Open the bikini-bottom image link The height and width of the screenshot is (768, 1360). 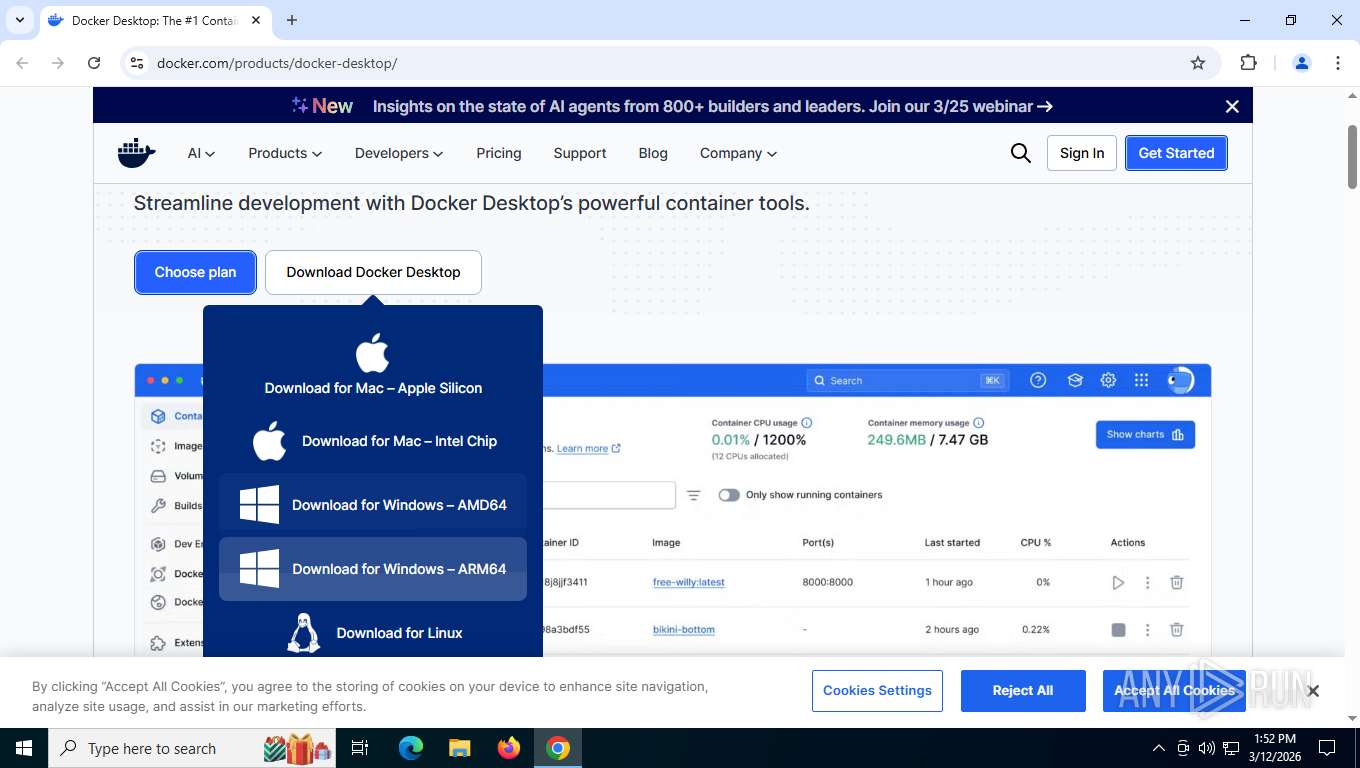coord(683,630)
